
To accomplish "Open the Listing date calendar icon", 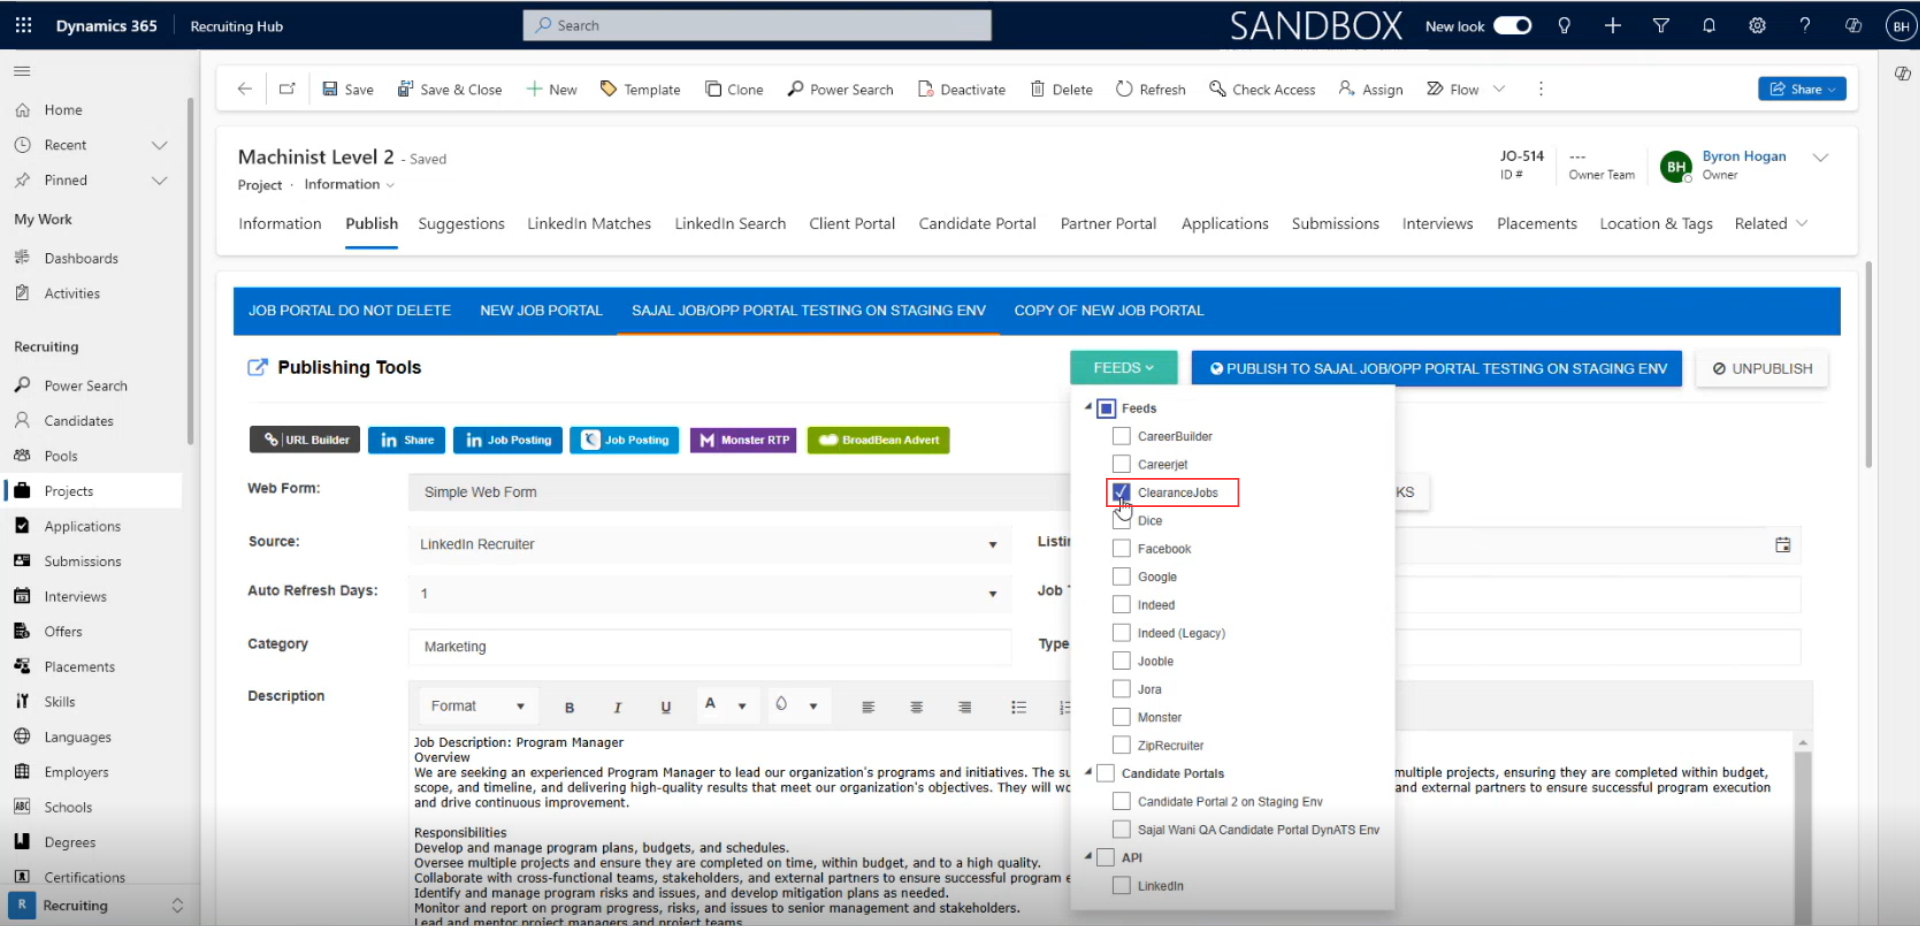I will point(1783,545).
